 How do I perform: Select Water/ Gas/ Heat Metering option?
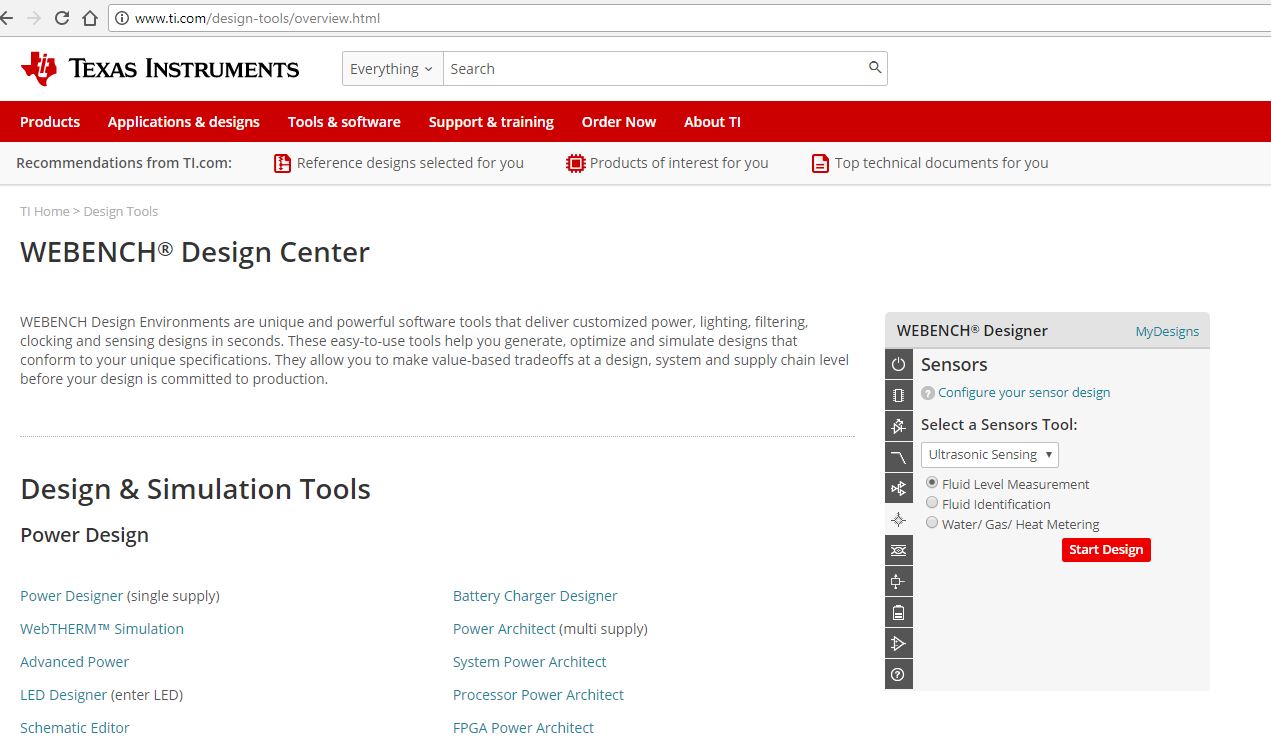click(932, 523)
